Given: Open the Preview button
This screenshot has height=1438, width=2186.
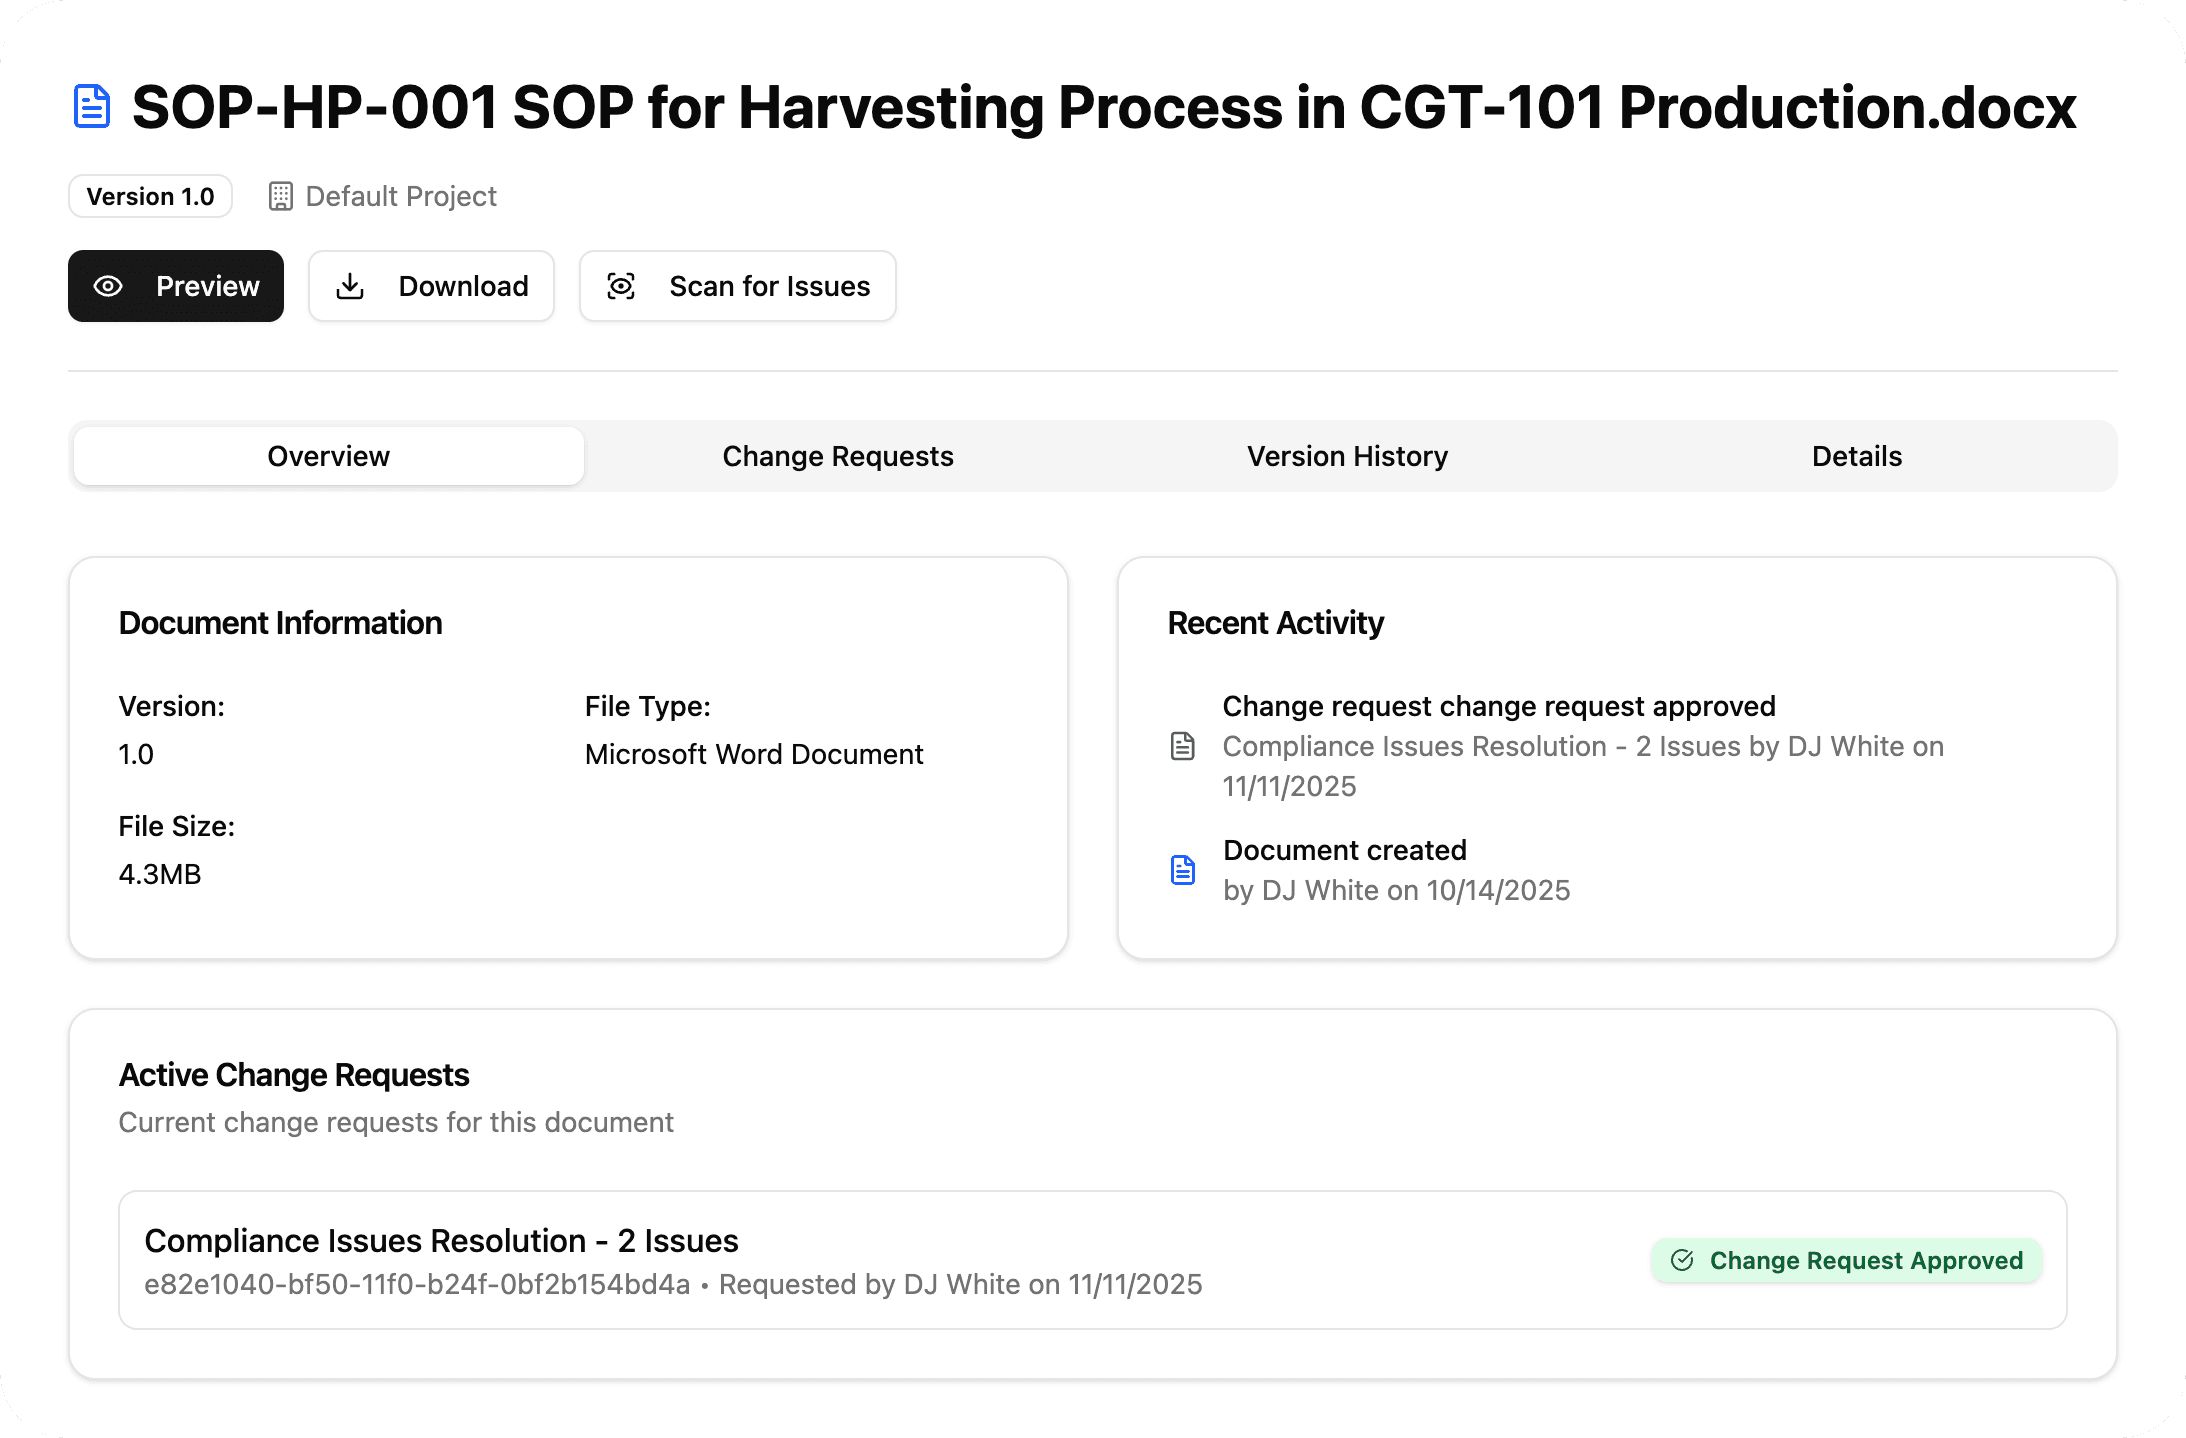Looking at the screenshot, I should click(176, 286).
